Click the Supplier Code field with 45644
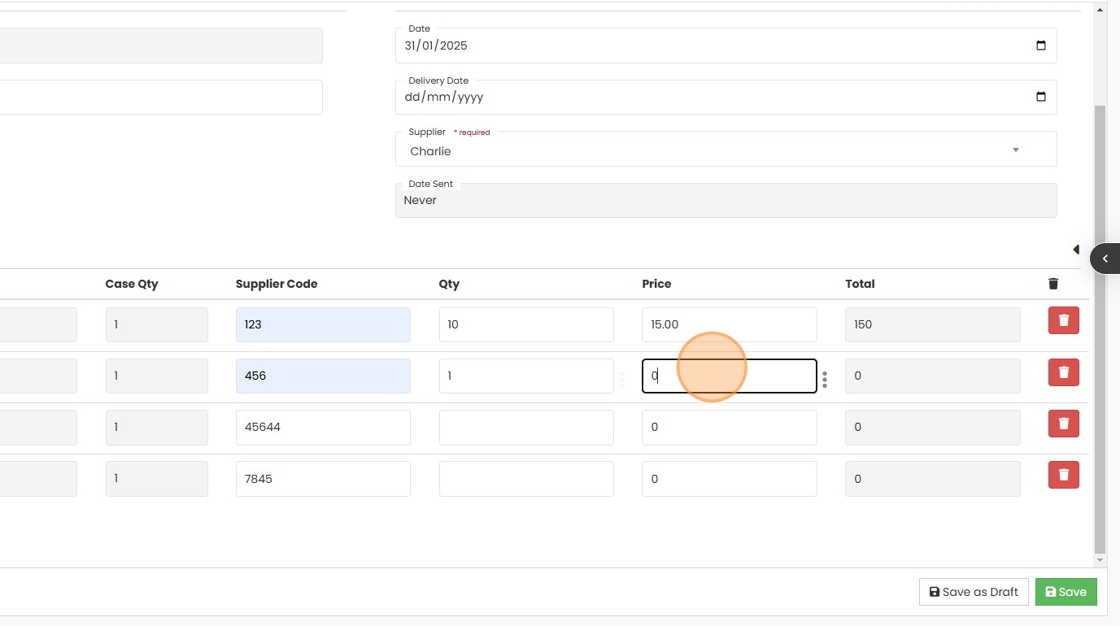Image resolution: width=1120 pixels, height=626 pixels. pos(322,428)
